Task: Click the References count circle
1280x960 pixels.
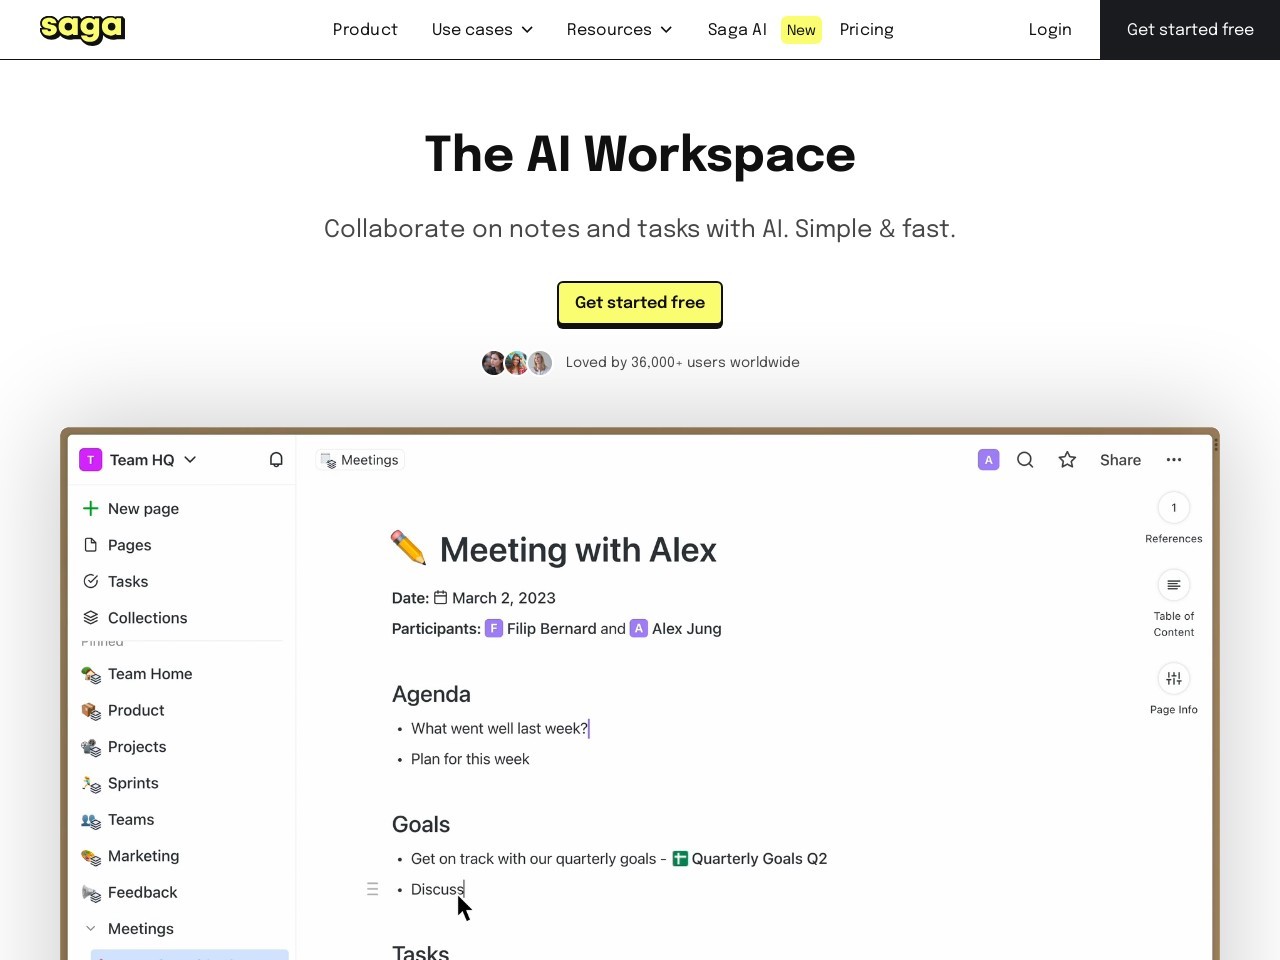Action: point(1174,508)
